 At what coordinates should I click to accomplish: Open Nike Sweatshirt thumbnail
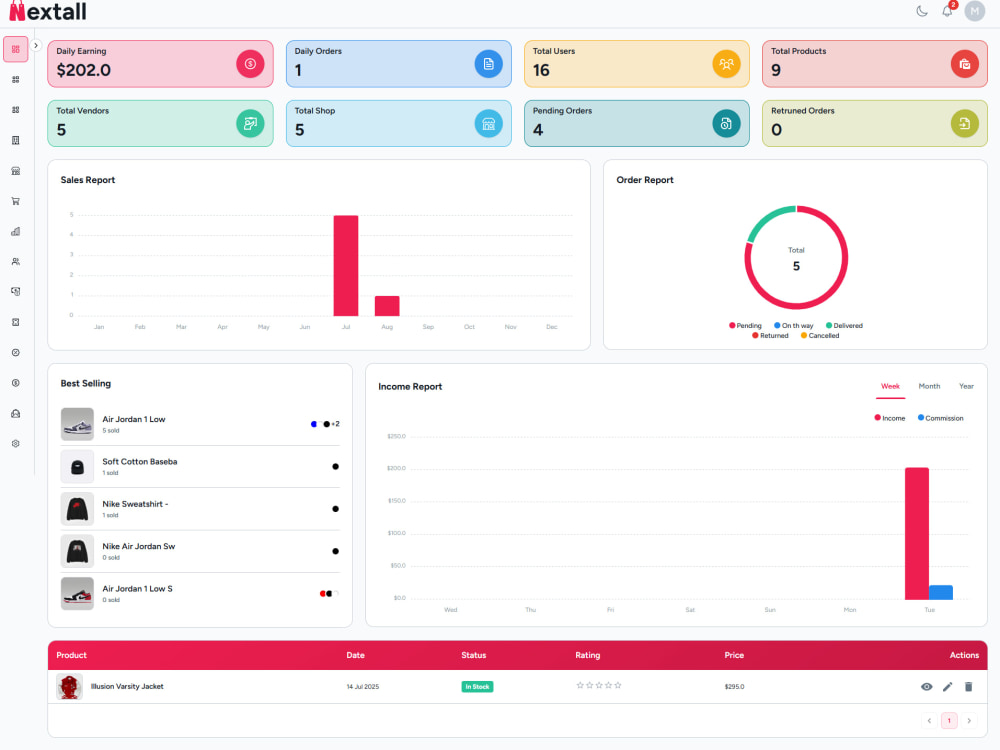(x=77, y=509)
